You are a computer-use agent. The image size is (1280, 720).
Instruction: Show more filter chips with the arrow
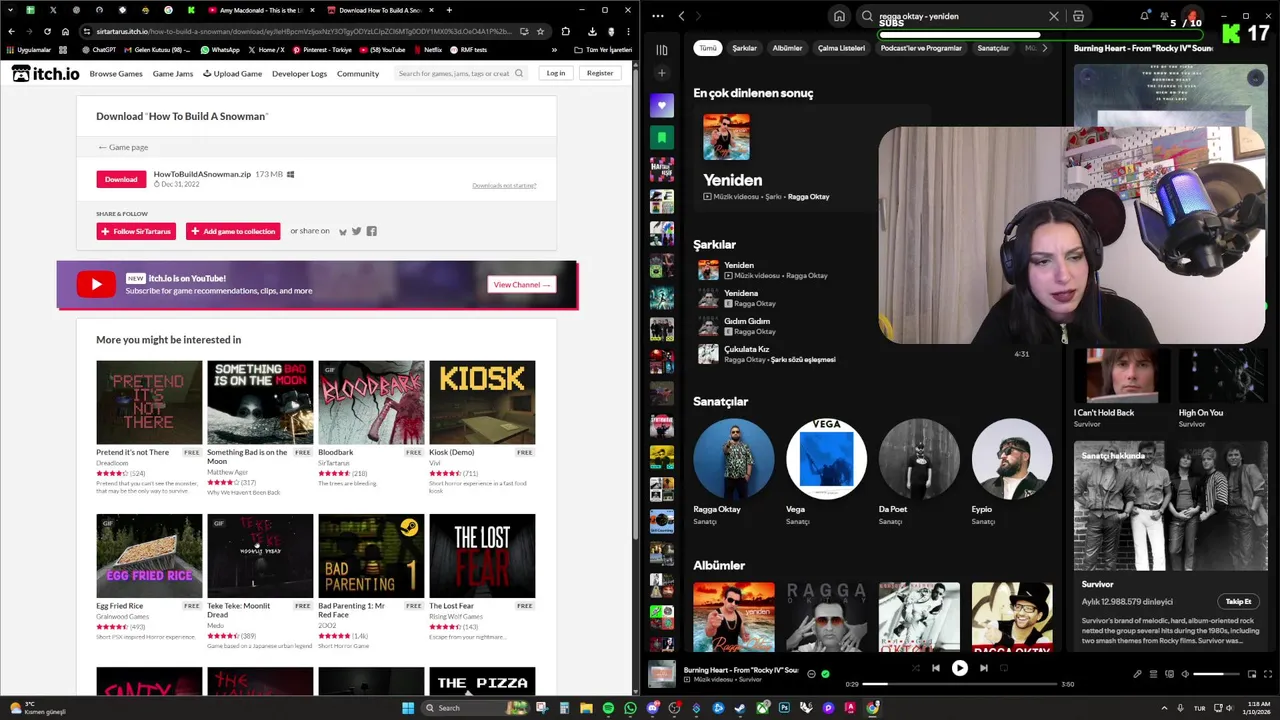coord(1044,48)
